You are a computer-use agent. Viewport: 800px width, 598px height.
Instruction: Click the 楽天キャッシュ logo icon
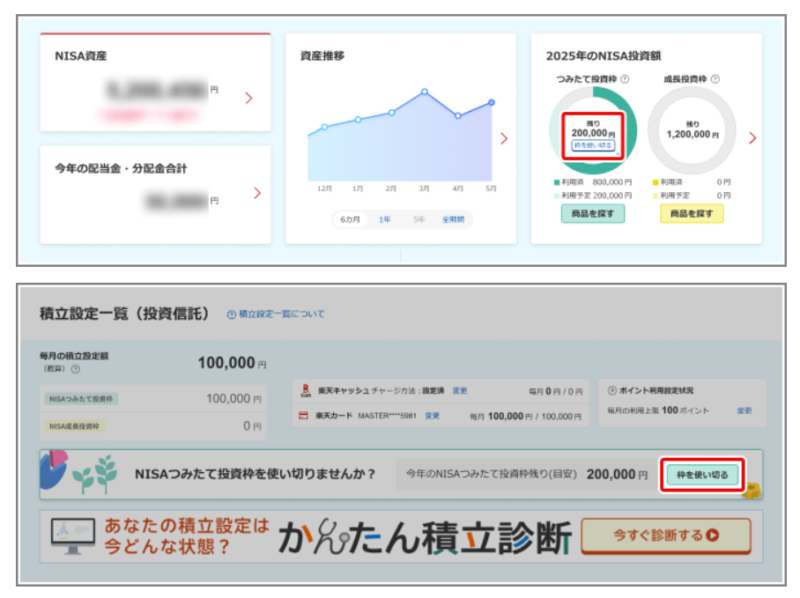[x=304, y=391]
